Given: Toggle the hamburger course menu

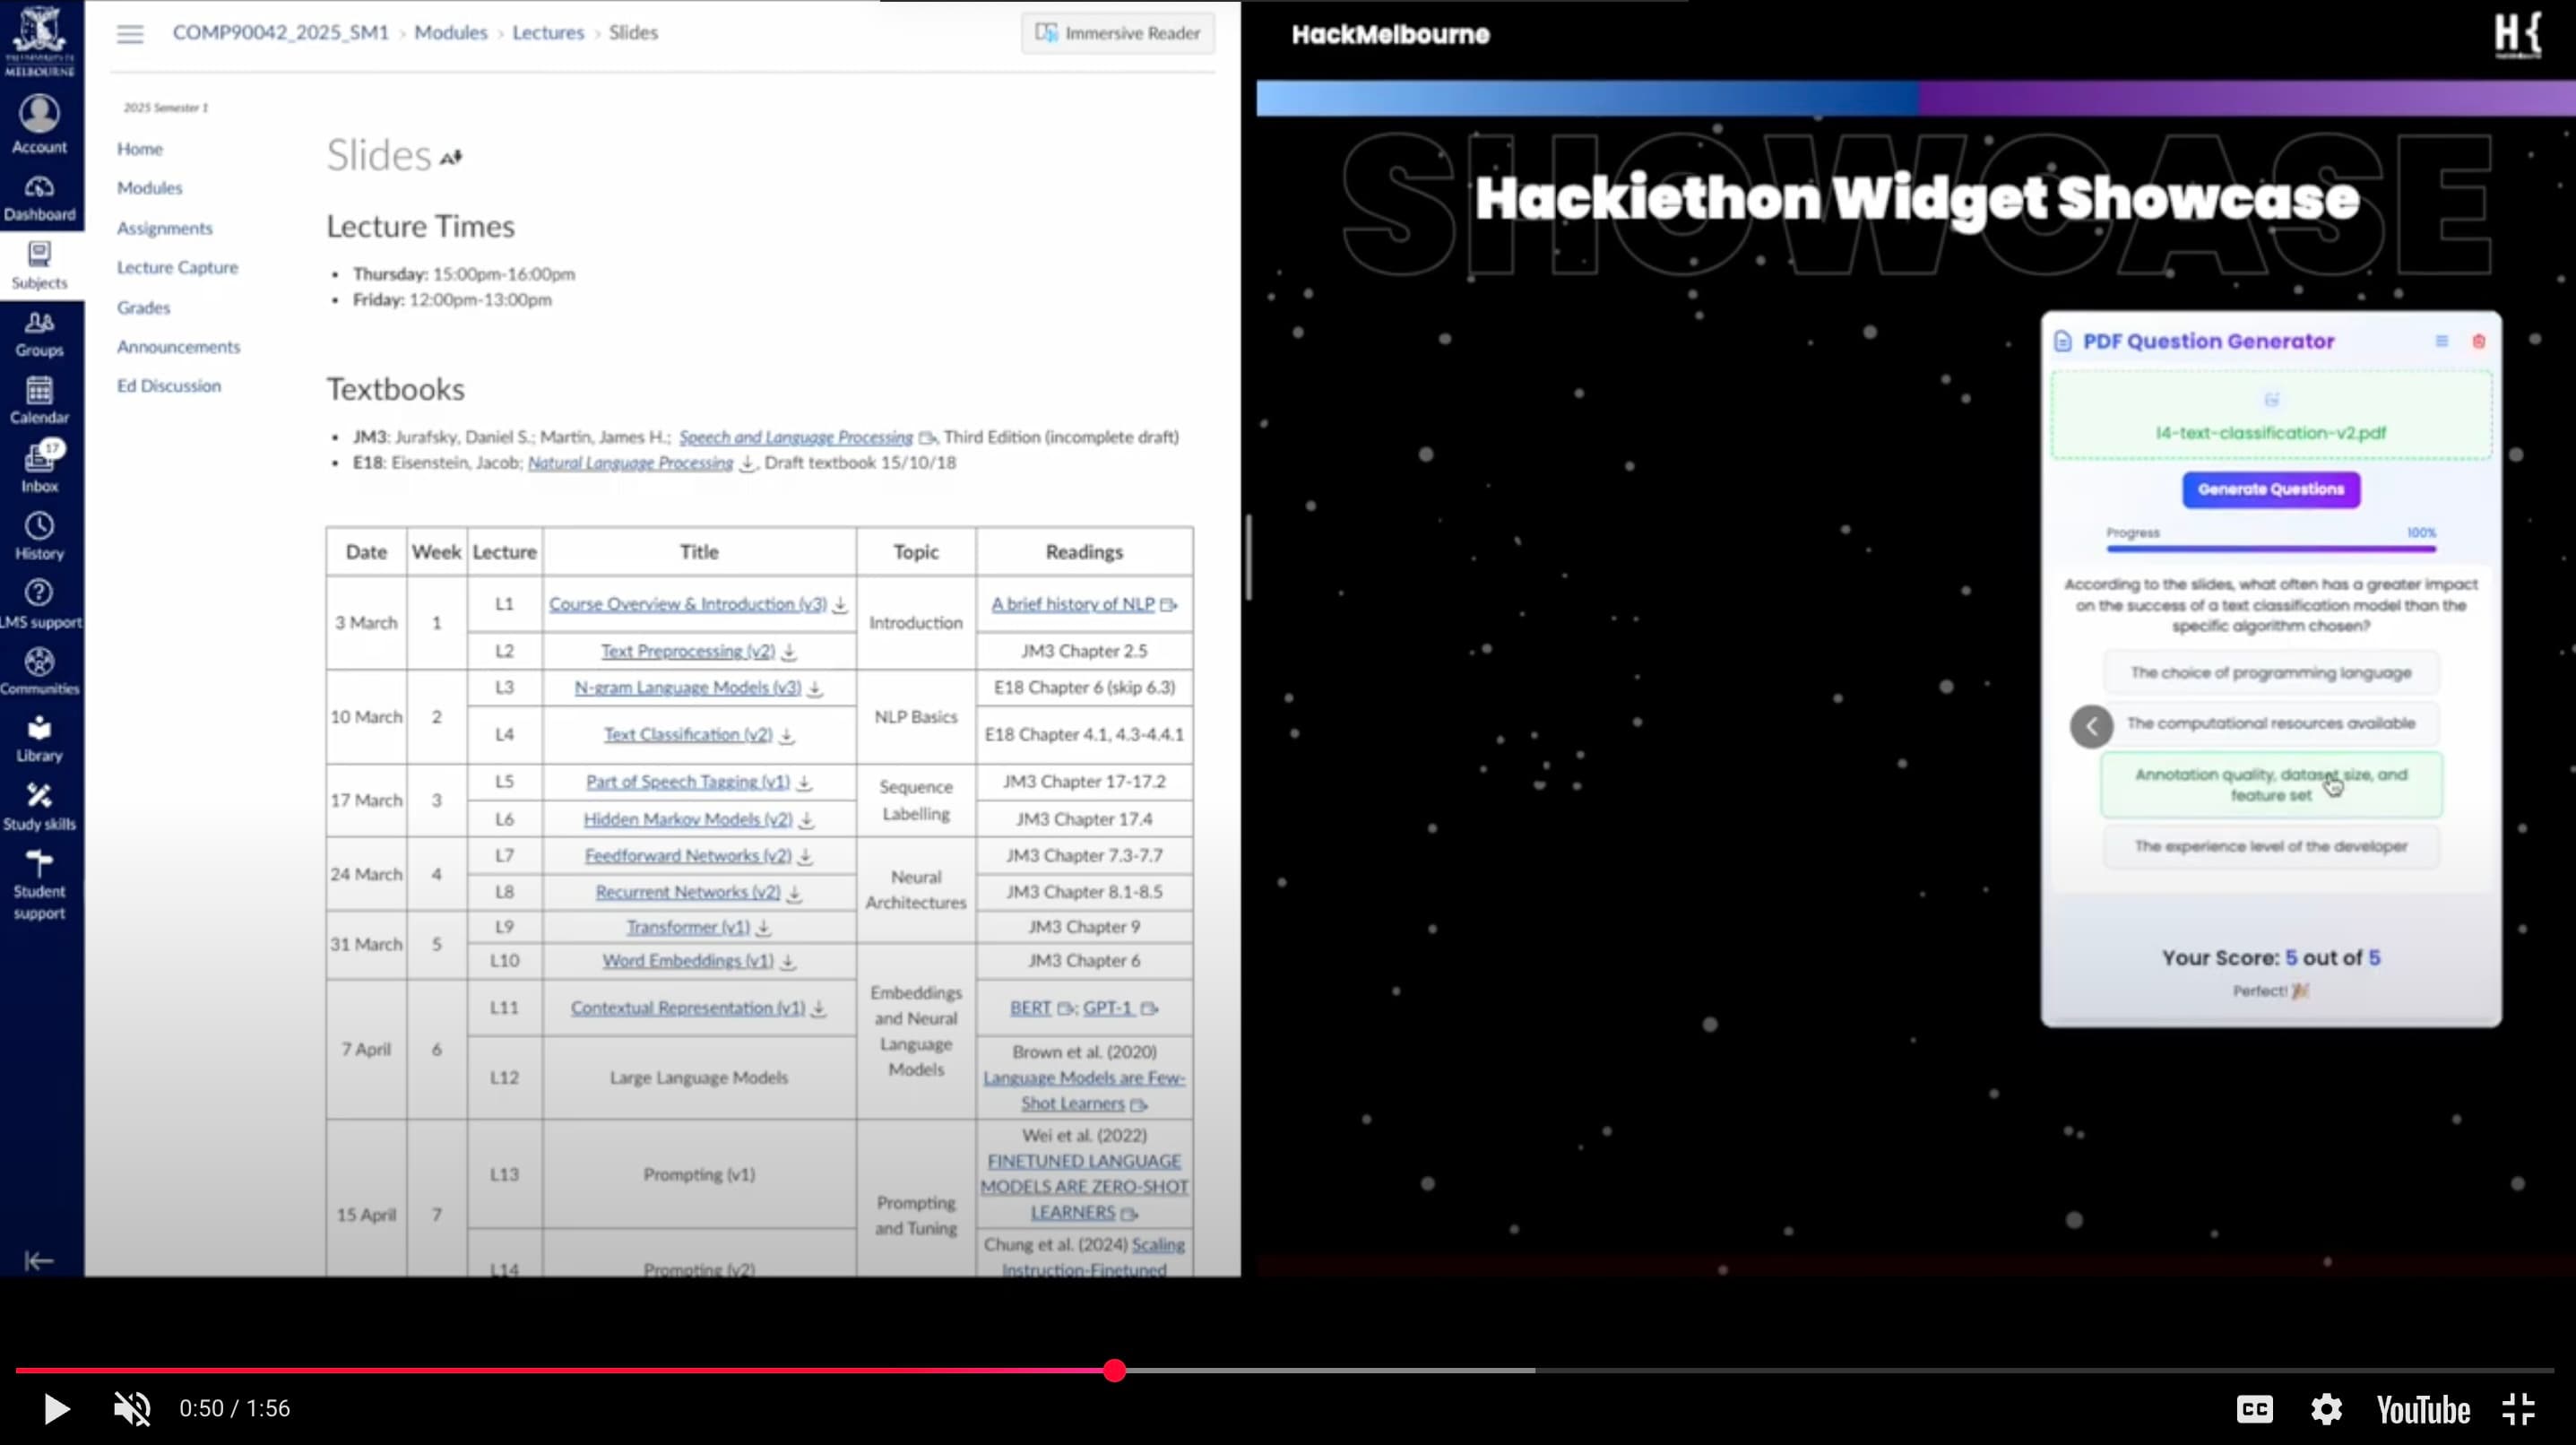Looking at the screenshot, I should coord(130,34).
